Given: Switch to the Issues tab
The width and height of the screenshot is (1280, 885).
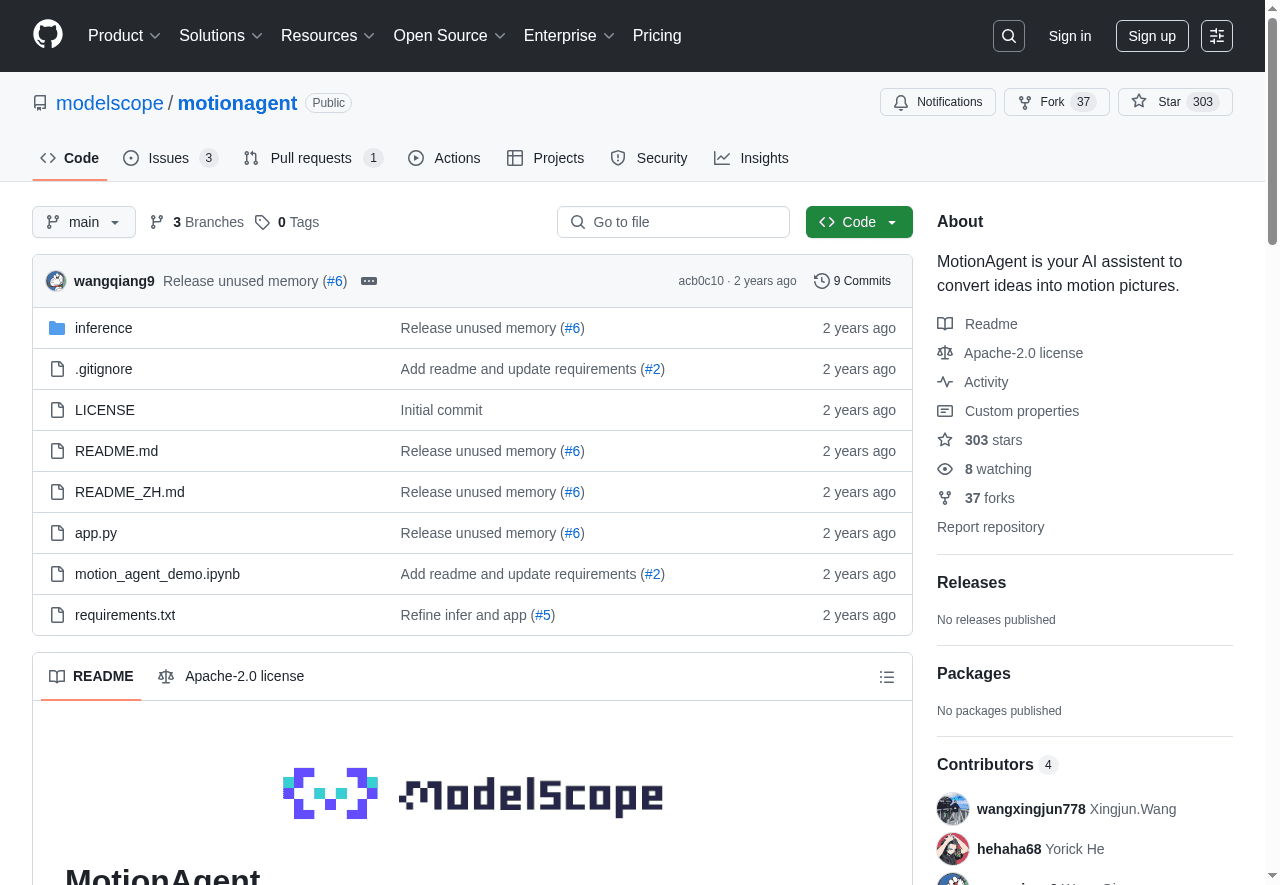Looking at the screenshot, I should click(x=169, y=158).
